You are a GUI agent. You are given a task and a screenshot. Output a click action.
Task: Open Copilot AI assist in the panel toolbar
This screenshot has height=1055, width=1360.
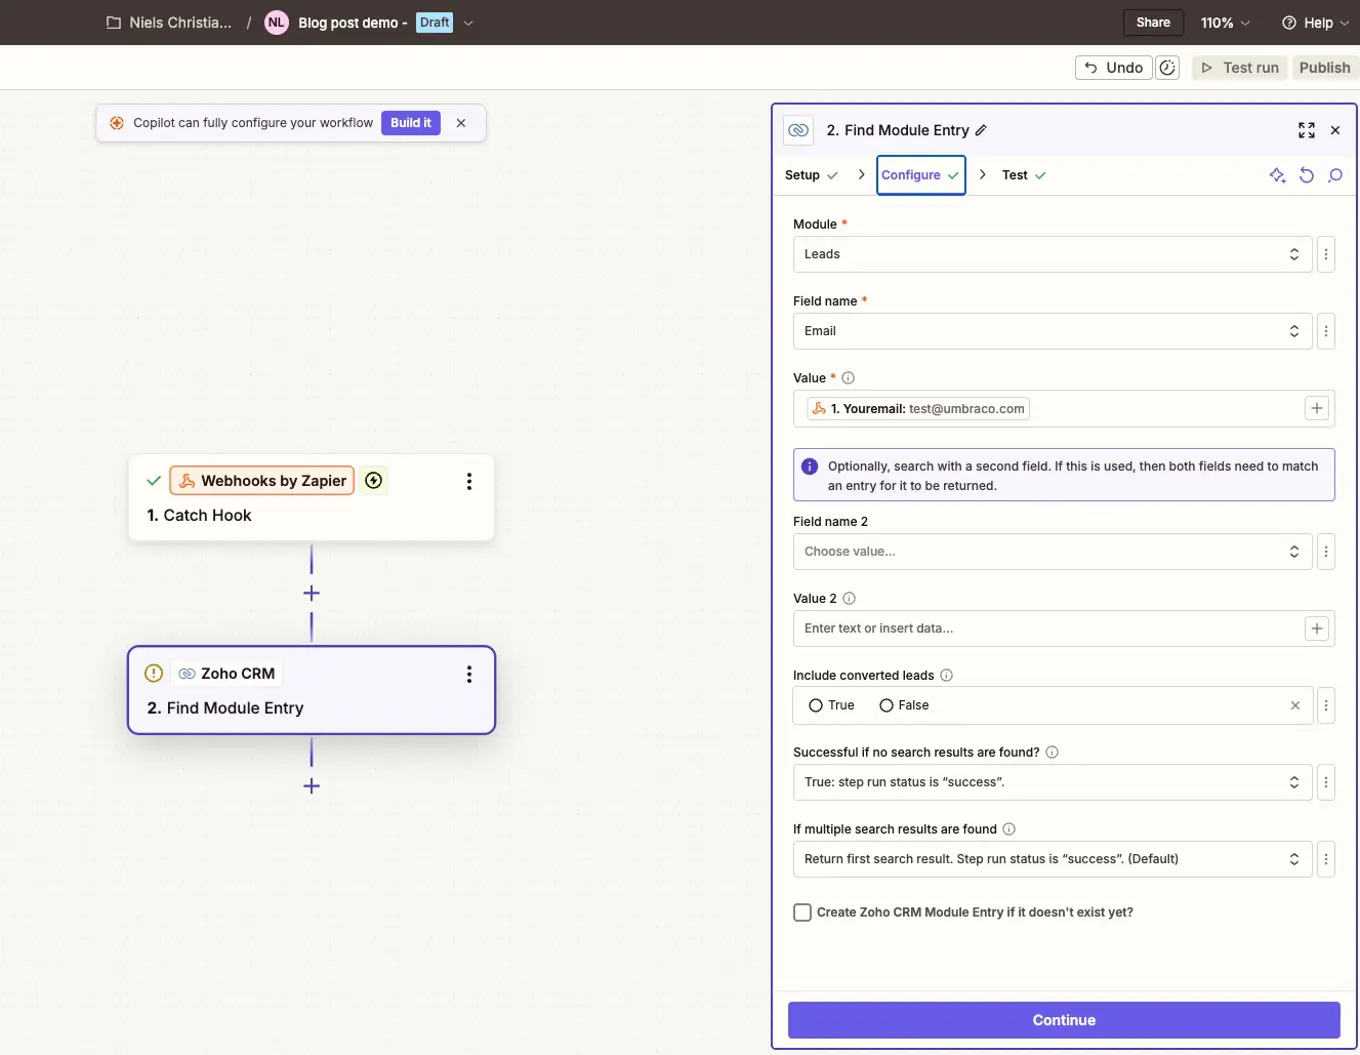pyautogui.click(x=1277, y=174)
